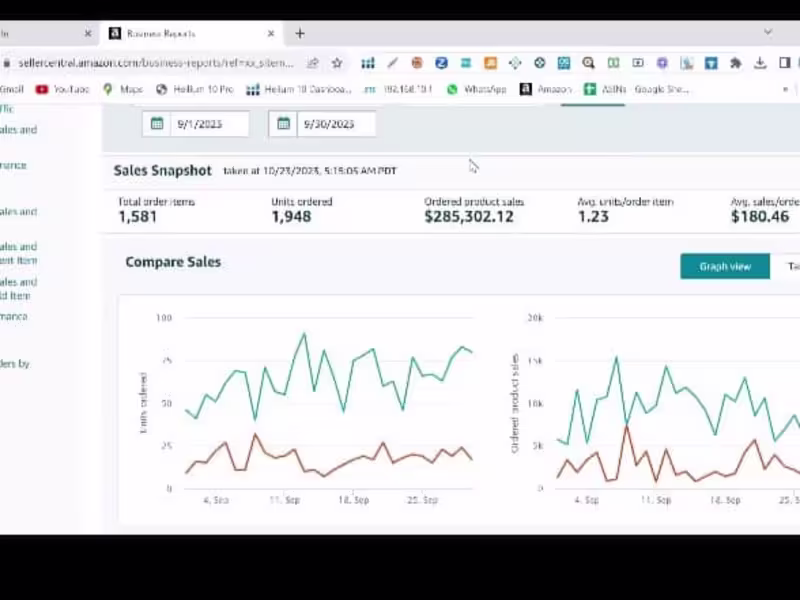Click the lock icon beside the URL
Screen dimensions: 800x600
7,63
